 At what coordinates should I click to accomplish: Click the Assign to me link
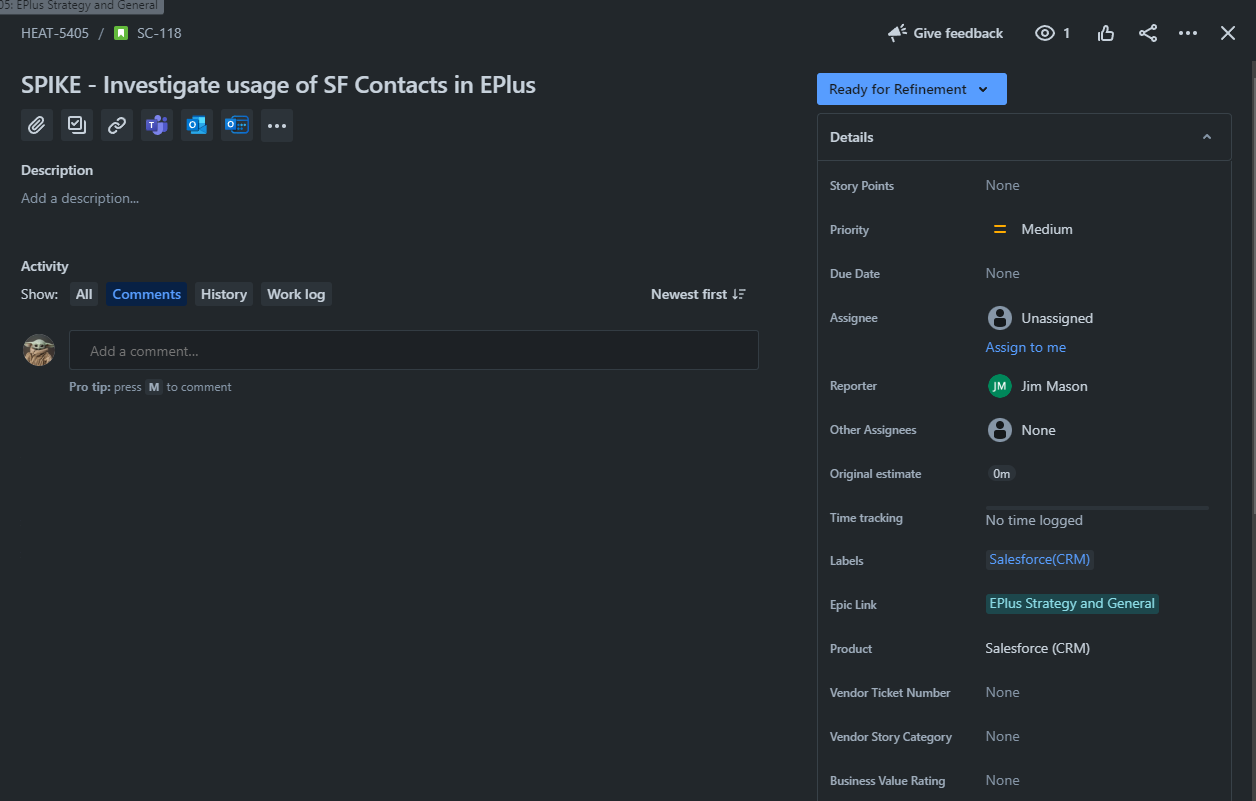[x=1026, y=347]
